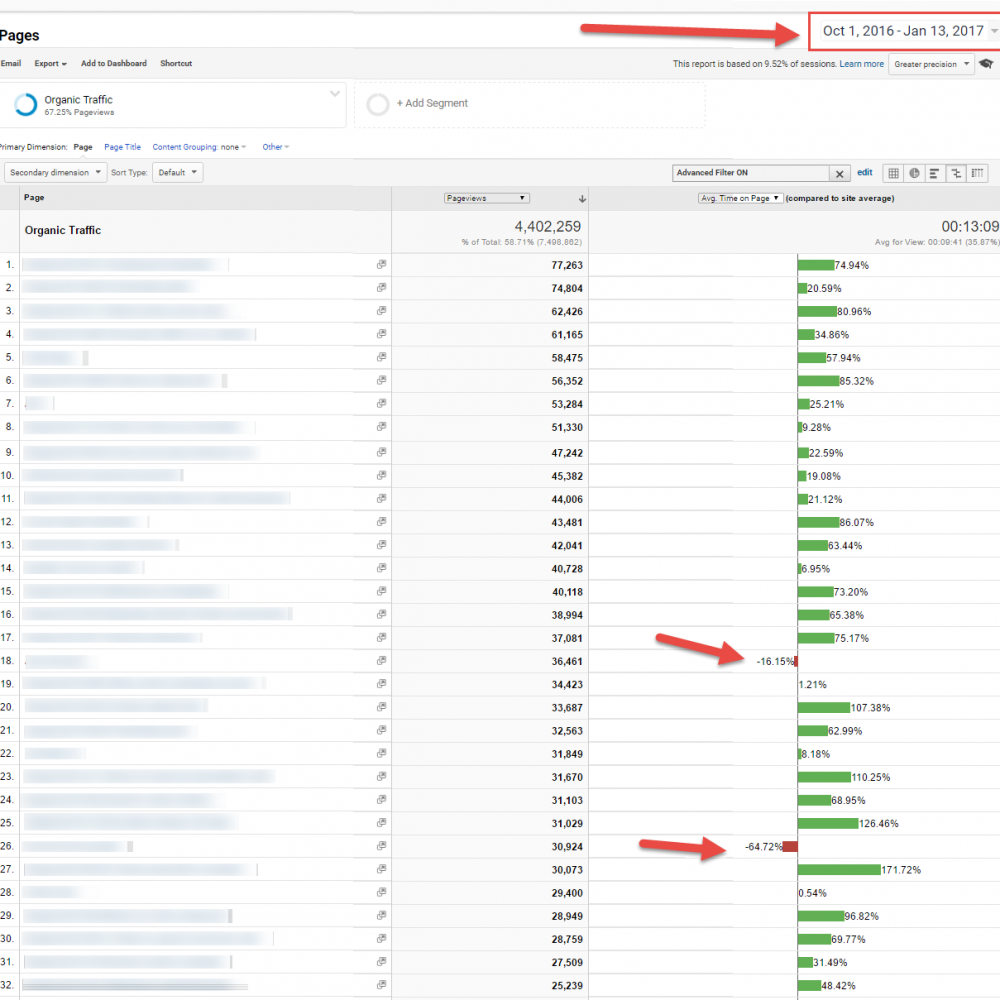This screenshot has width=1000, height=1000.
Task: Click the Pages report title
Action: (20, 36)
